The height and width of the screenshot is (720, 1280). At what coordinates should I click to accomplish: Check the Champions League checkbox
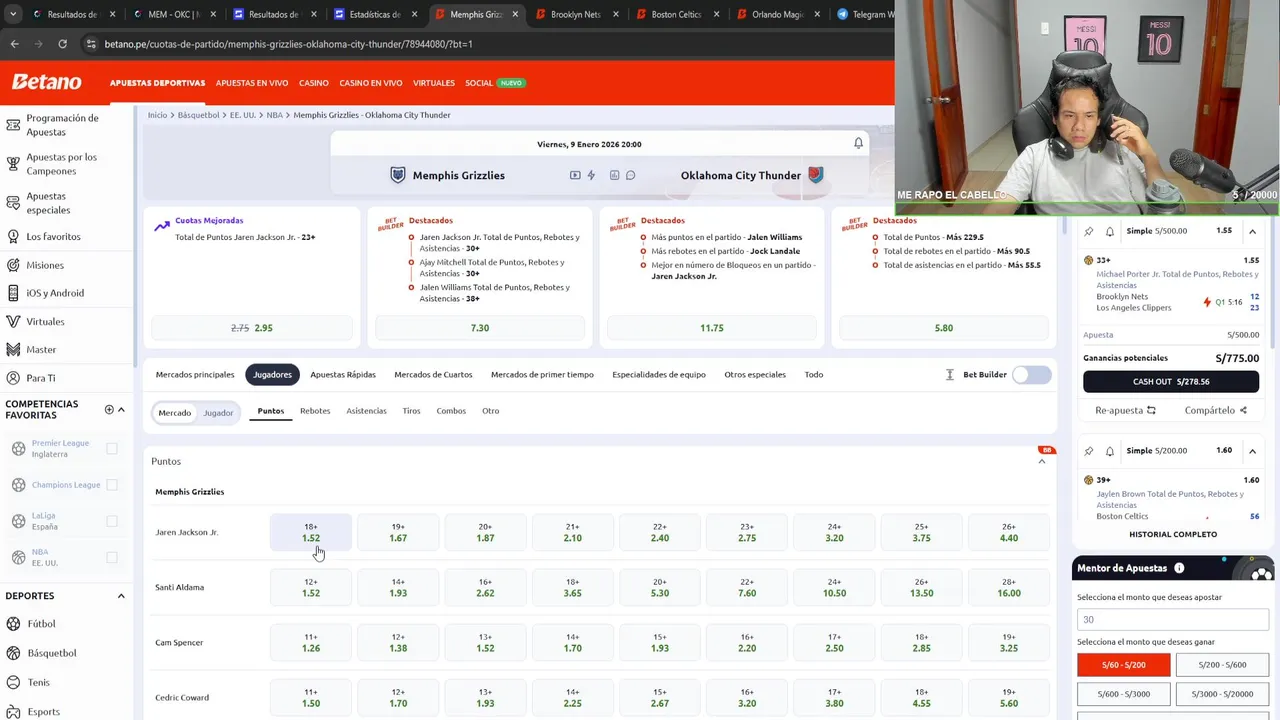click(112, 485)
